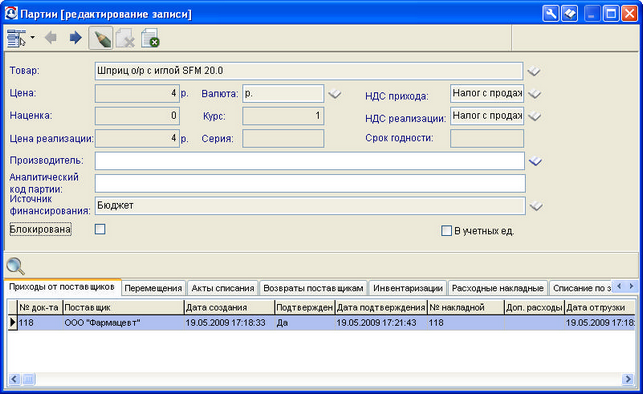Click the magnifying glass search icon

[16, 266]
